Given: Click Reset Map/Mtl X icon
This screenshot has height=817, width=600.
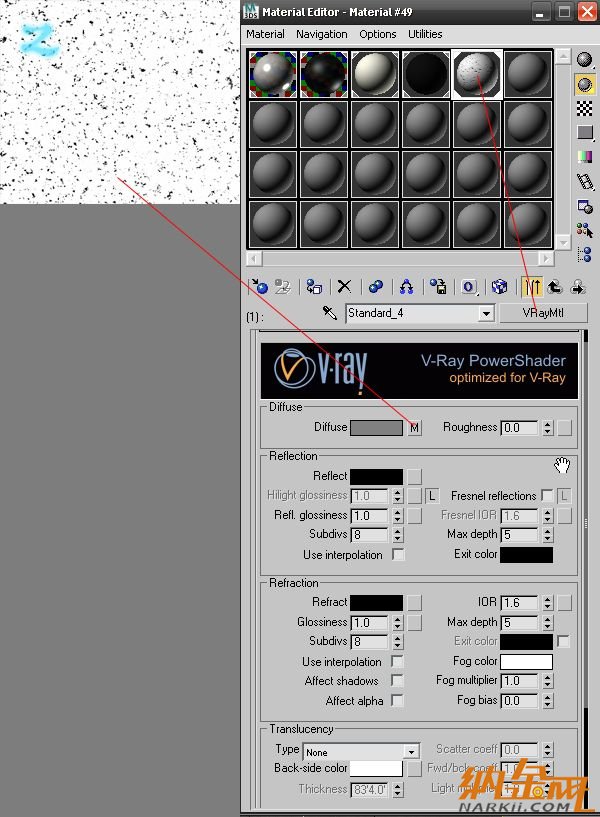Looking at the screenshot, I should pyautogui.click(x=344, y=287).
